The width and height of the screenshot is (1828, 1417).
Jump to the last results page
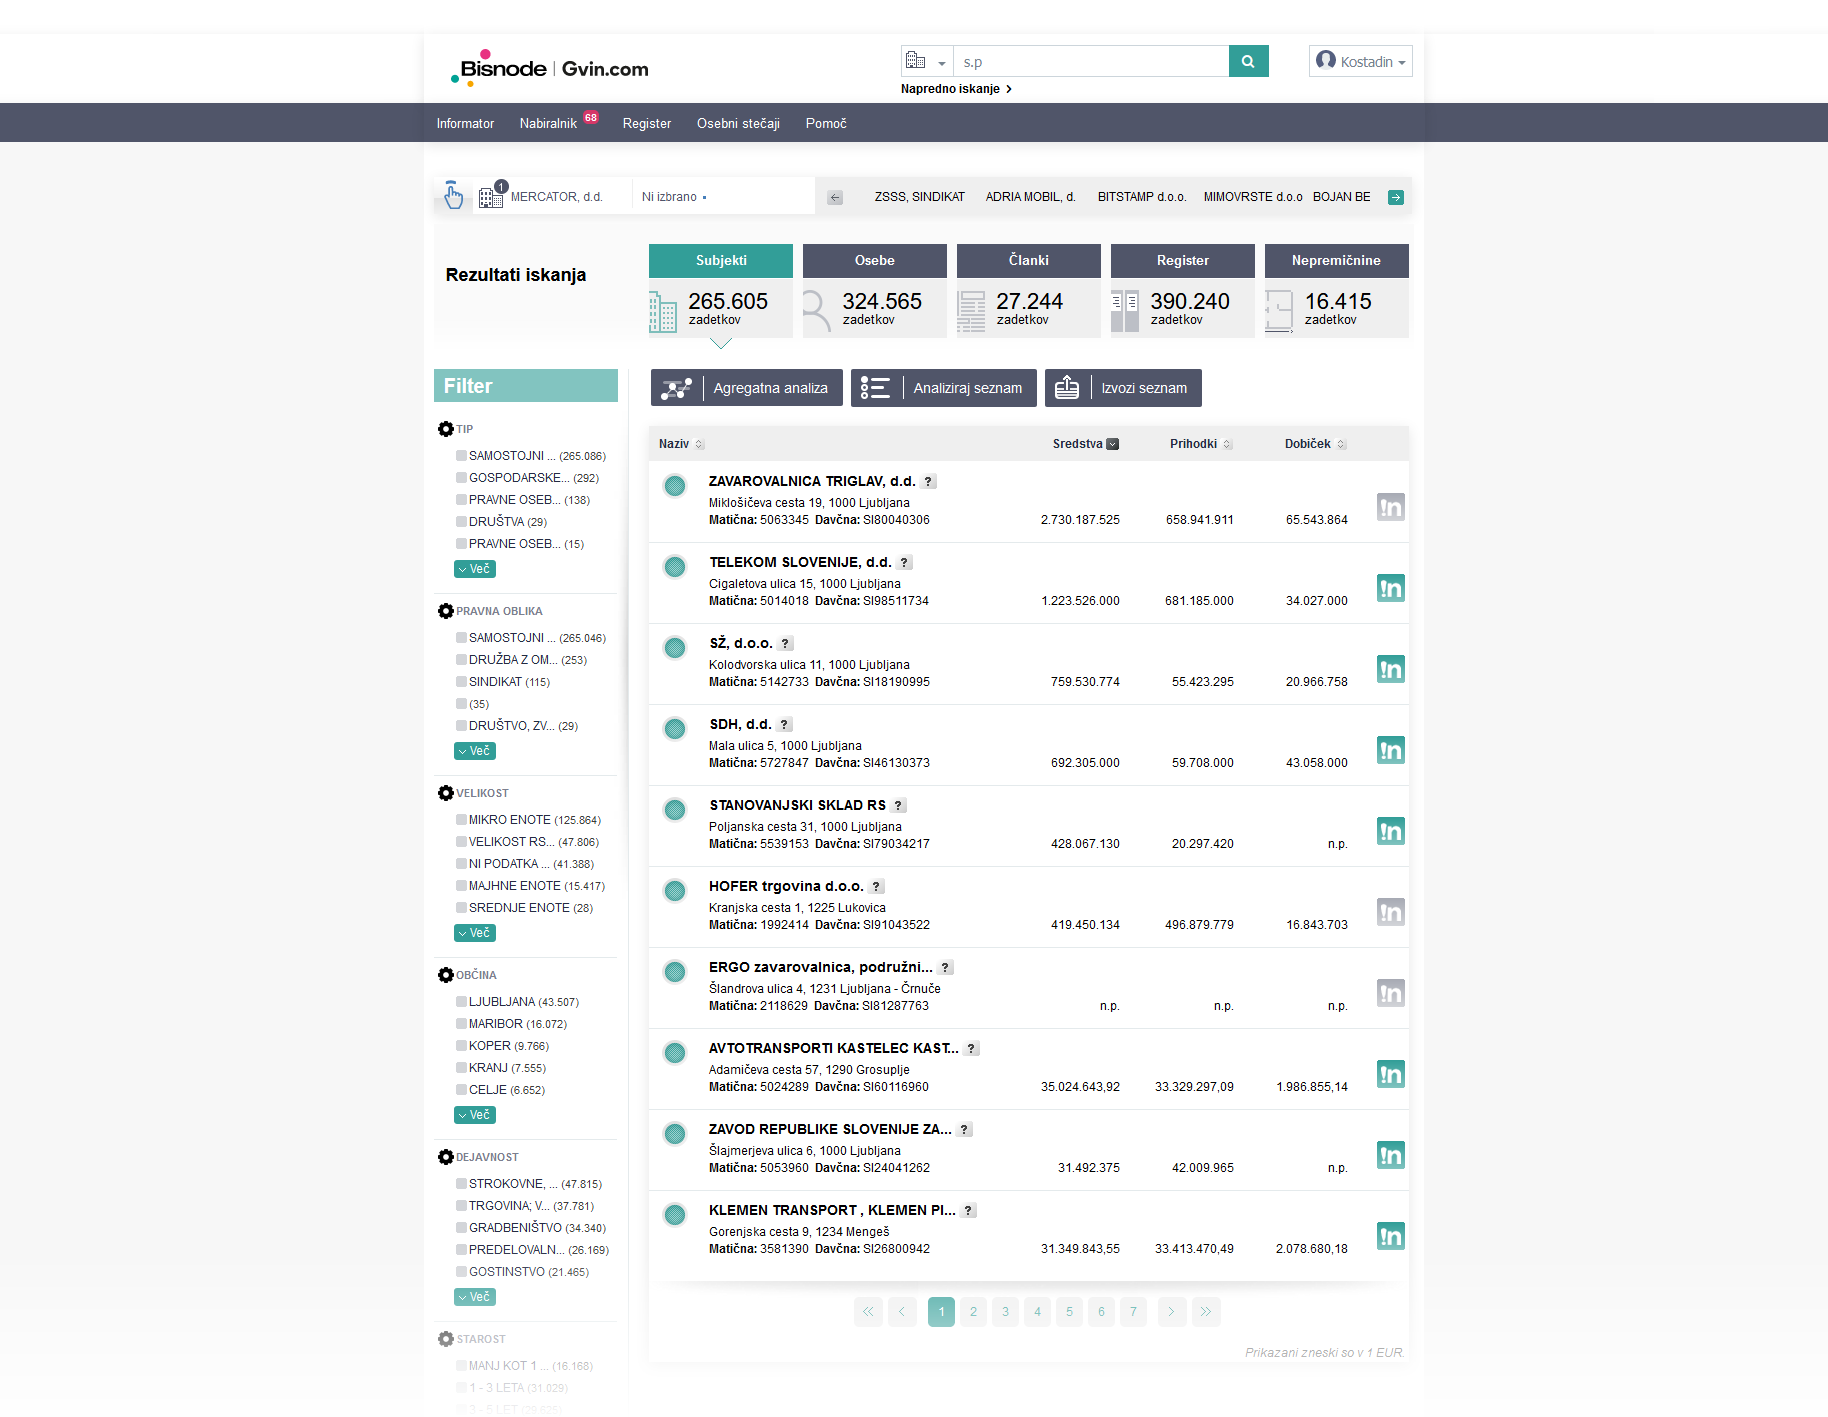(x=1206, y=1312)
